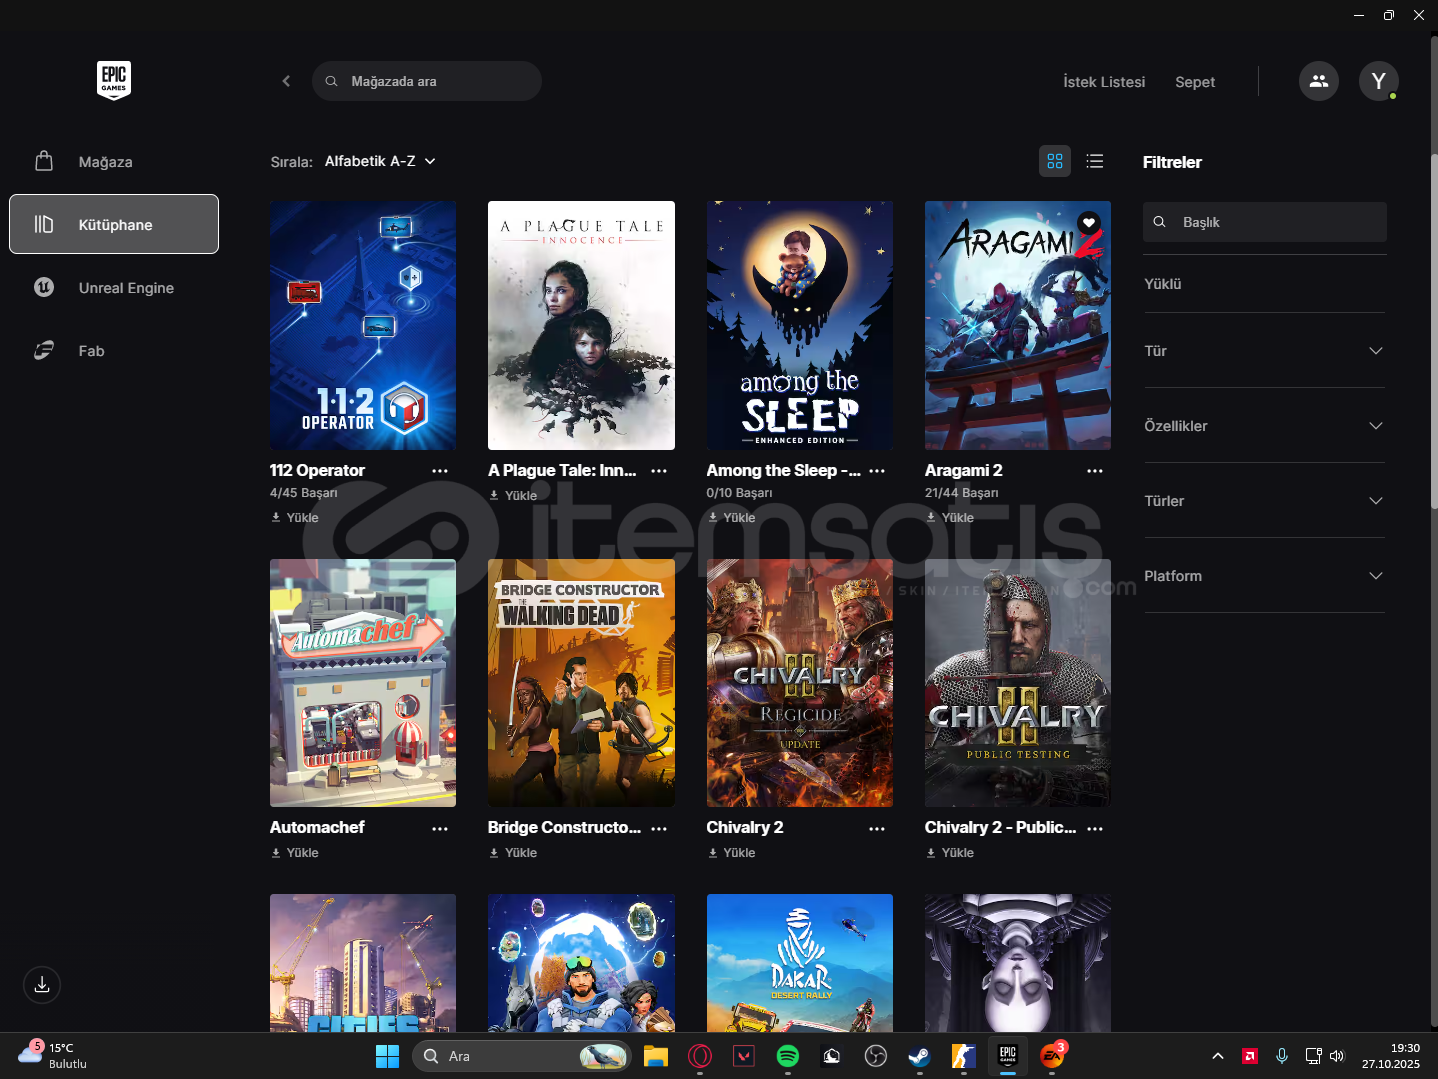The height and width of the screenshot is (1079, 1438).
Task: Open the friends icon
Action: (1319, 81)
